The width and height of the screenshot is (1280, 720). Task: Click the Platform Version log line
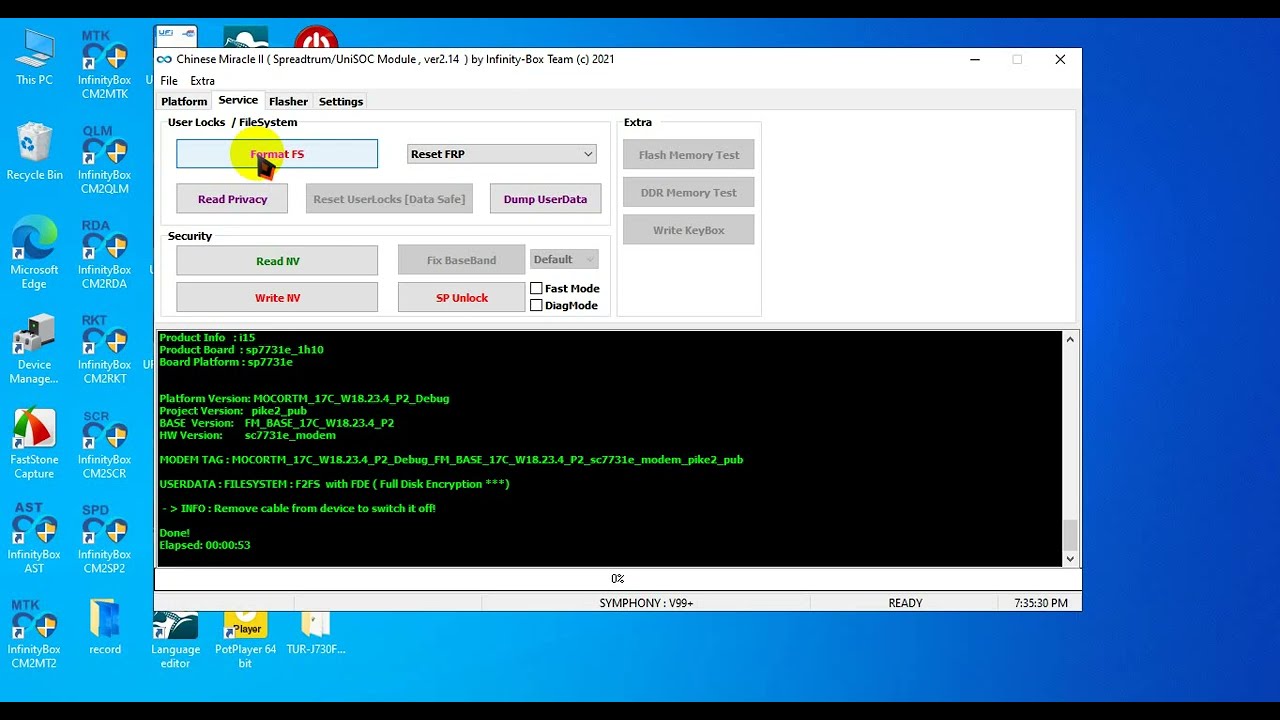(x=304, y=399)
